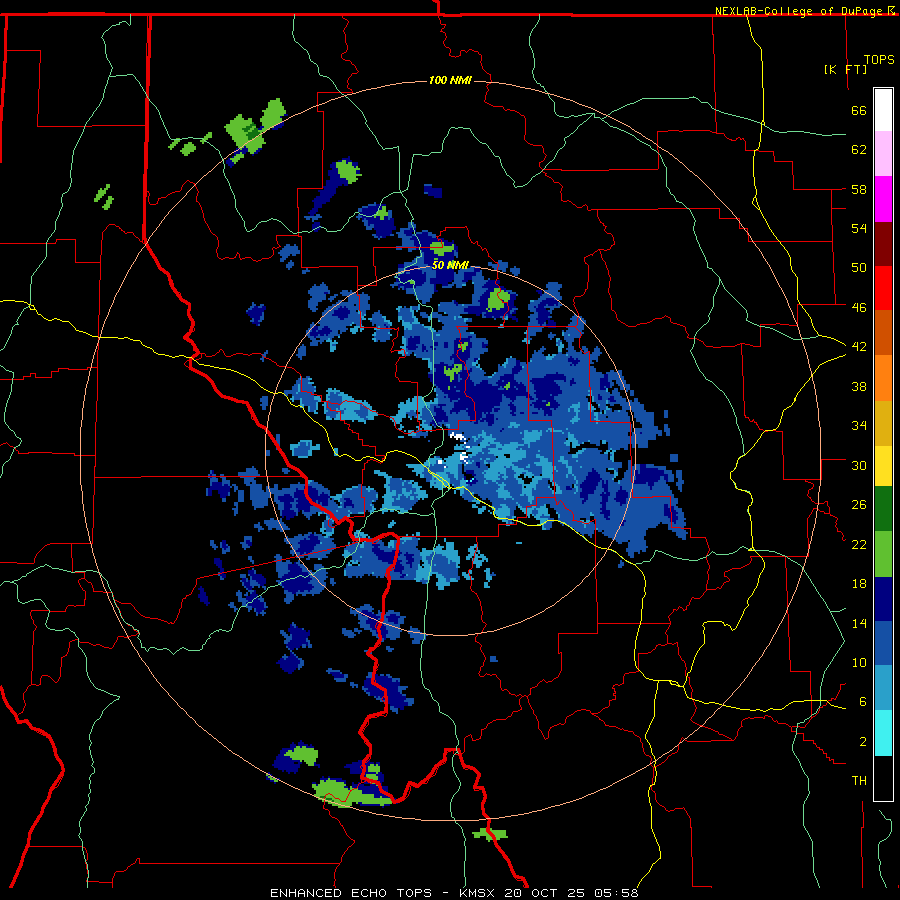Click the 22 legend value
This screenshot has width=900, height=900.
coord(859,544)
